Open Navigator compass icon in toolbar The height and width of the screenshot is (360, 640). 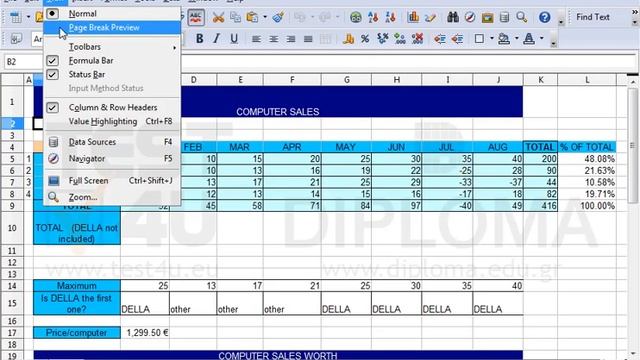tap(470, 17)
